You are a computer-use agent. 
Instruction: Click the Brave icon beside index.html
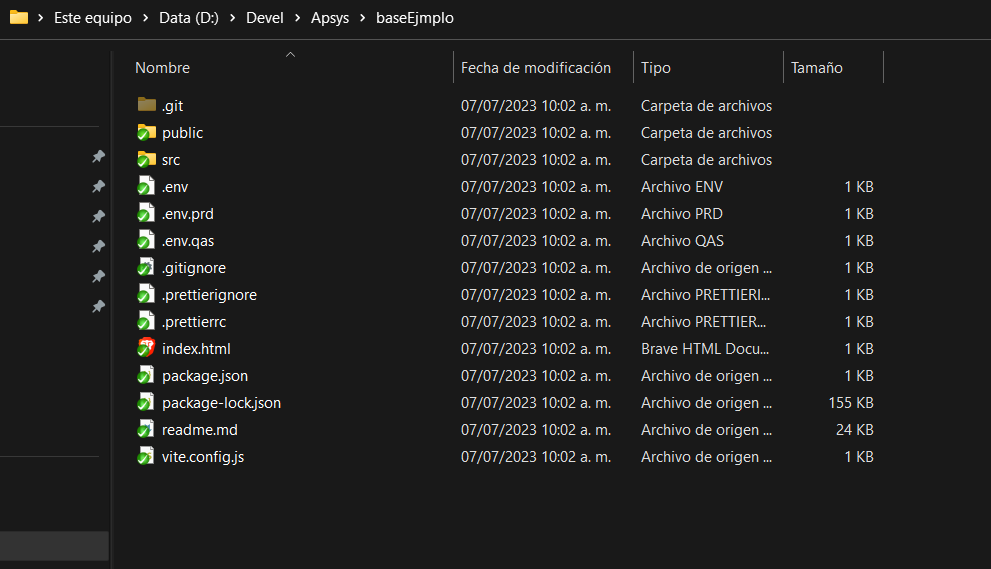point(147,348)
